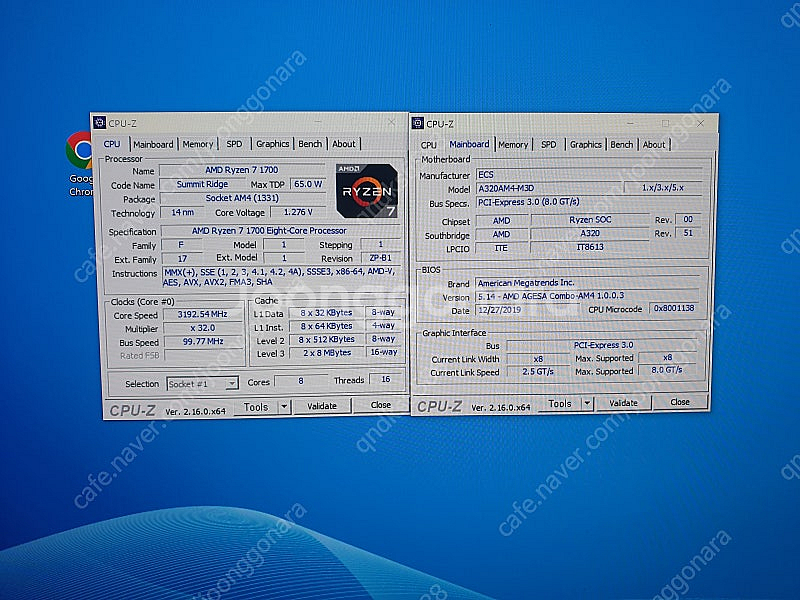Open the Mainboard tab in the left window
This screenshot has height=600, width=800.
153,144
